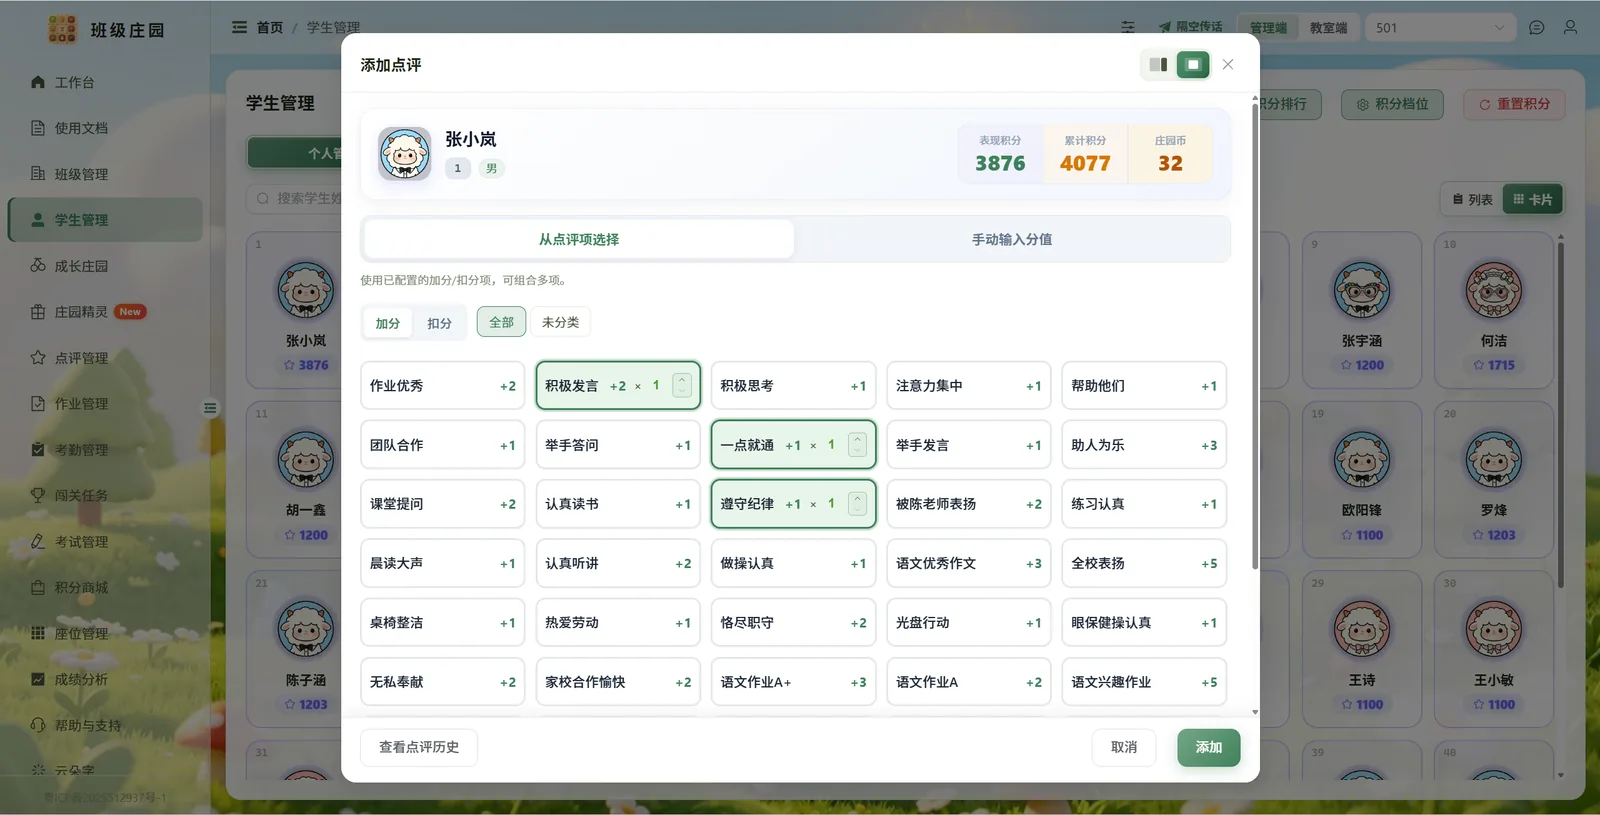The width and height of the screenshot is (1600, 815).
Task: Click the 积分档位 button
Action: 1392,104
